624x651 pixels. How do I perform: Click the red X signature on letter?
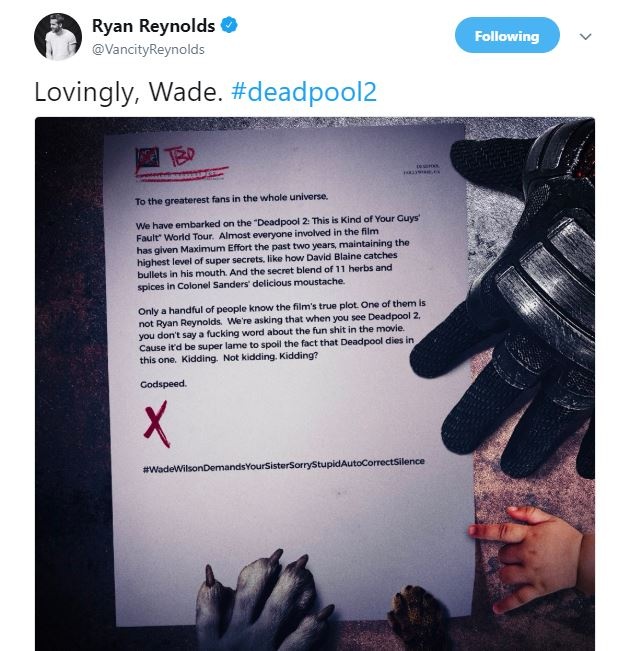click(x=157, y=424)
